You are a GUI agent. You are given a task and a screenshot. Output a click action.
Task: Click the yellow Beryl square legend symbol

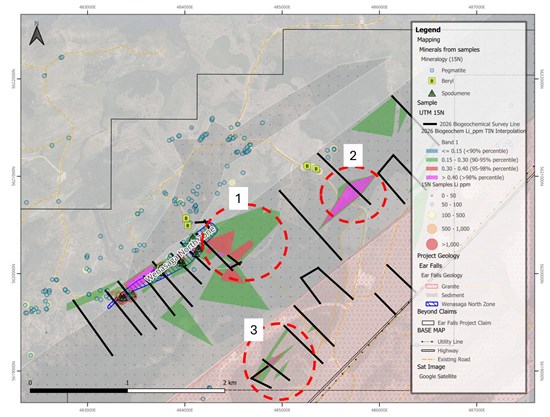coord(432,81)
